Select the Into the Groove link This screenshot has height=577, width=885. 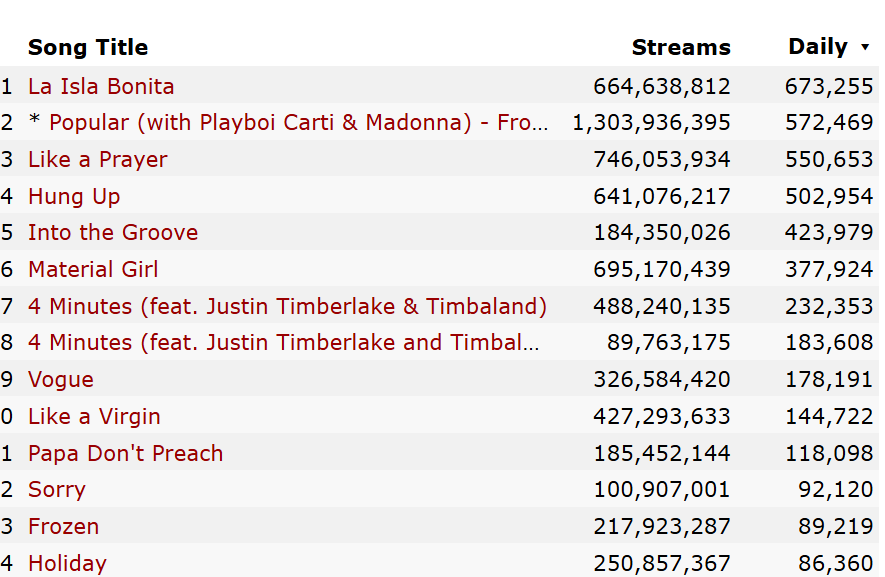click(113, 233)
